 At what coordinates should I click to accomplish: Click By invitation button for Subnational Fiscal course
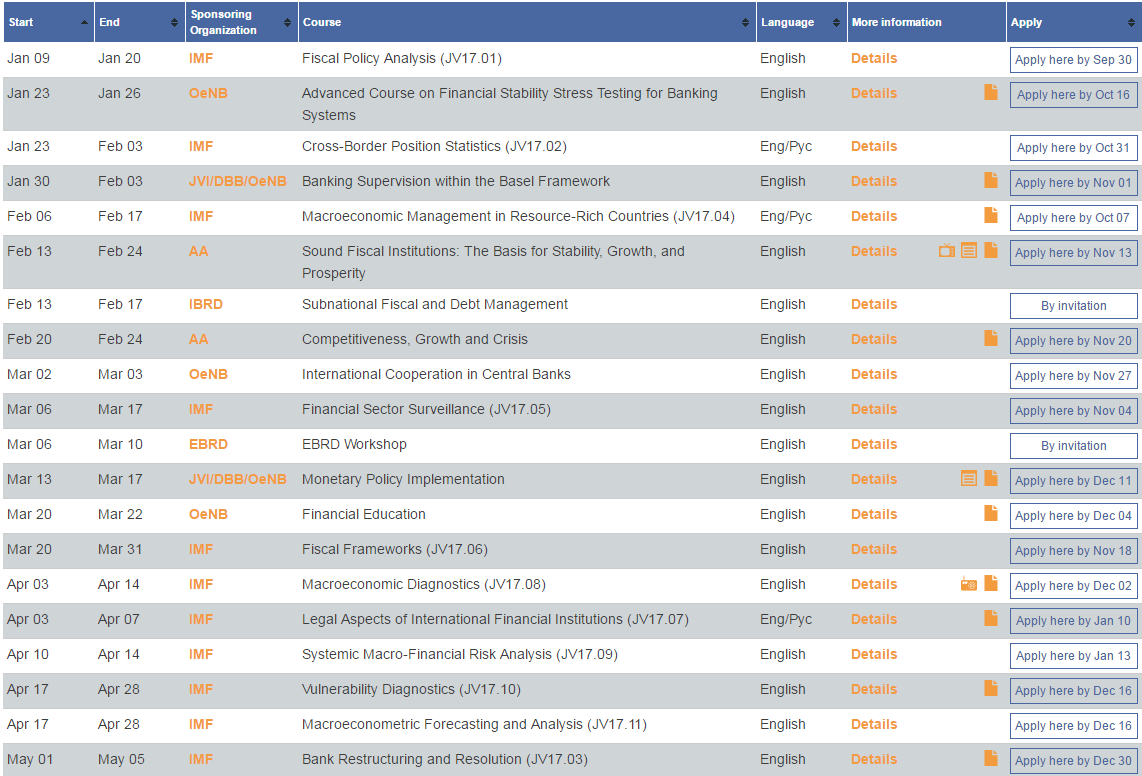click(1074, 306)
